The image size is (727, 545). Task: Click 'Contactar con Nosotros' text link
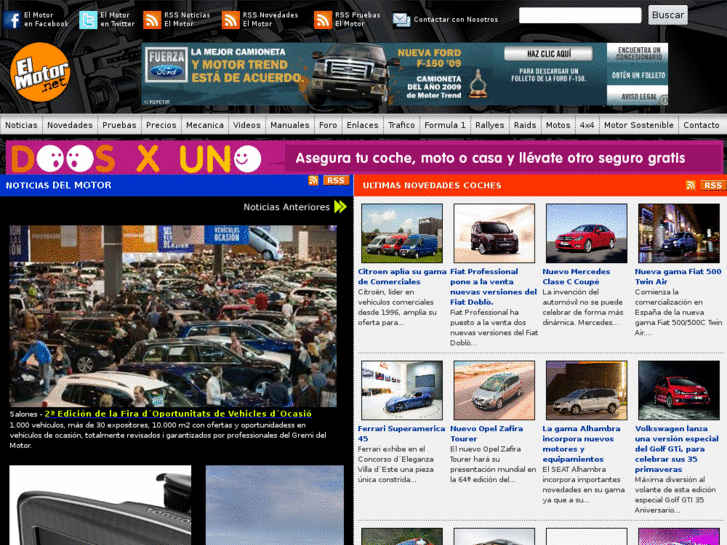[x=456, y=19]
